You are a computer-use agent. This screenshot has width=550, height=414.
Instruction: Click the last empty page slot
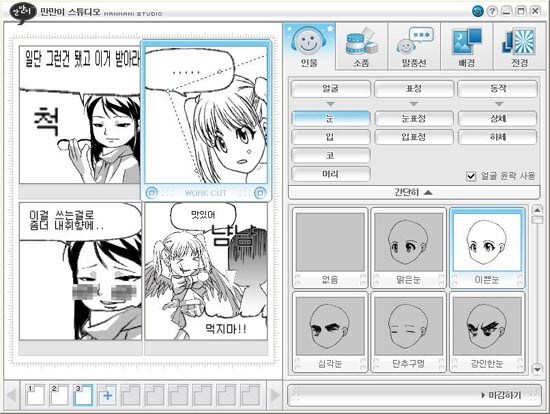(251, 395)
